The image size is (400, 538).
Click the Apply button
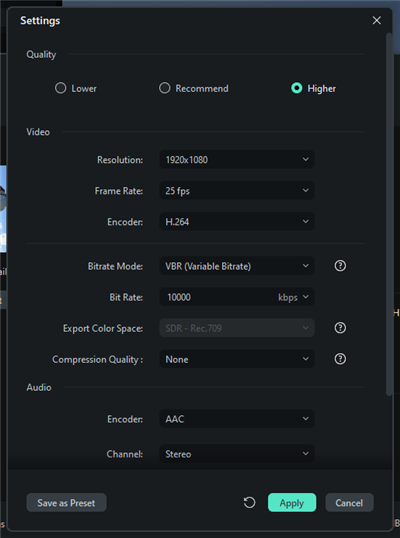coord(292,503)
